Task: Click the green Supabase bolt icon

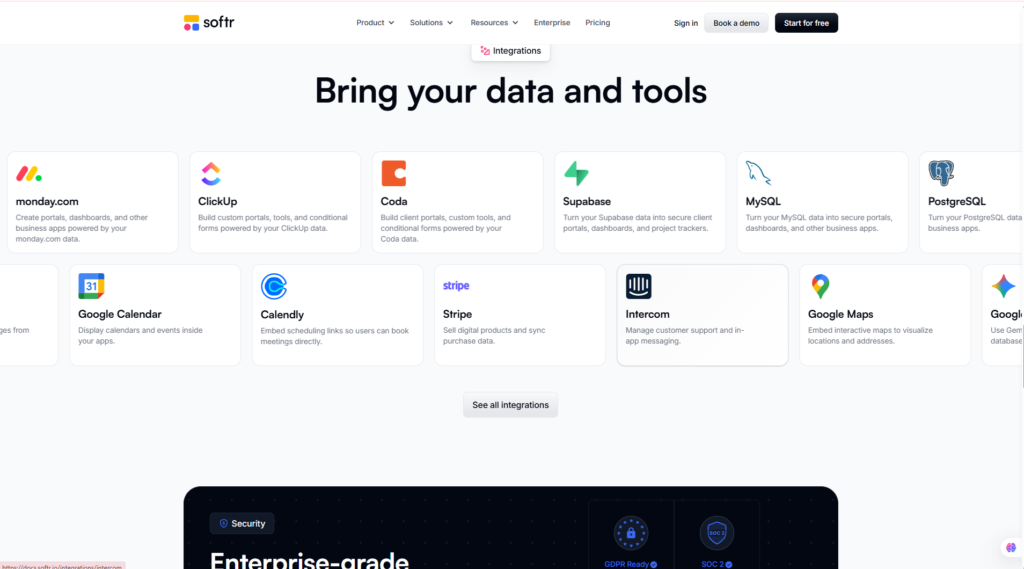Action: pyautogui.click(x=576, y=174)
